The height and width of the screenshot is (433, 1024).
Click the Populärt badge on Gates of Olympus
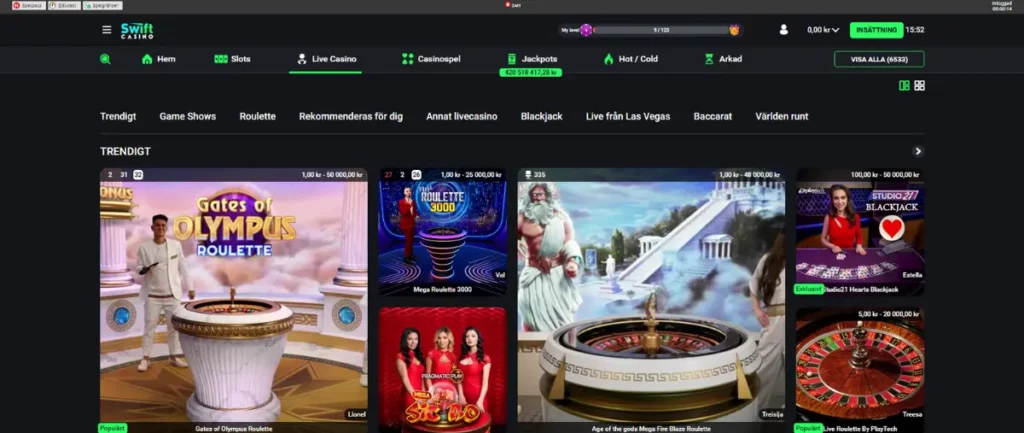tap(112, 428)
